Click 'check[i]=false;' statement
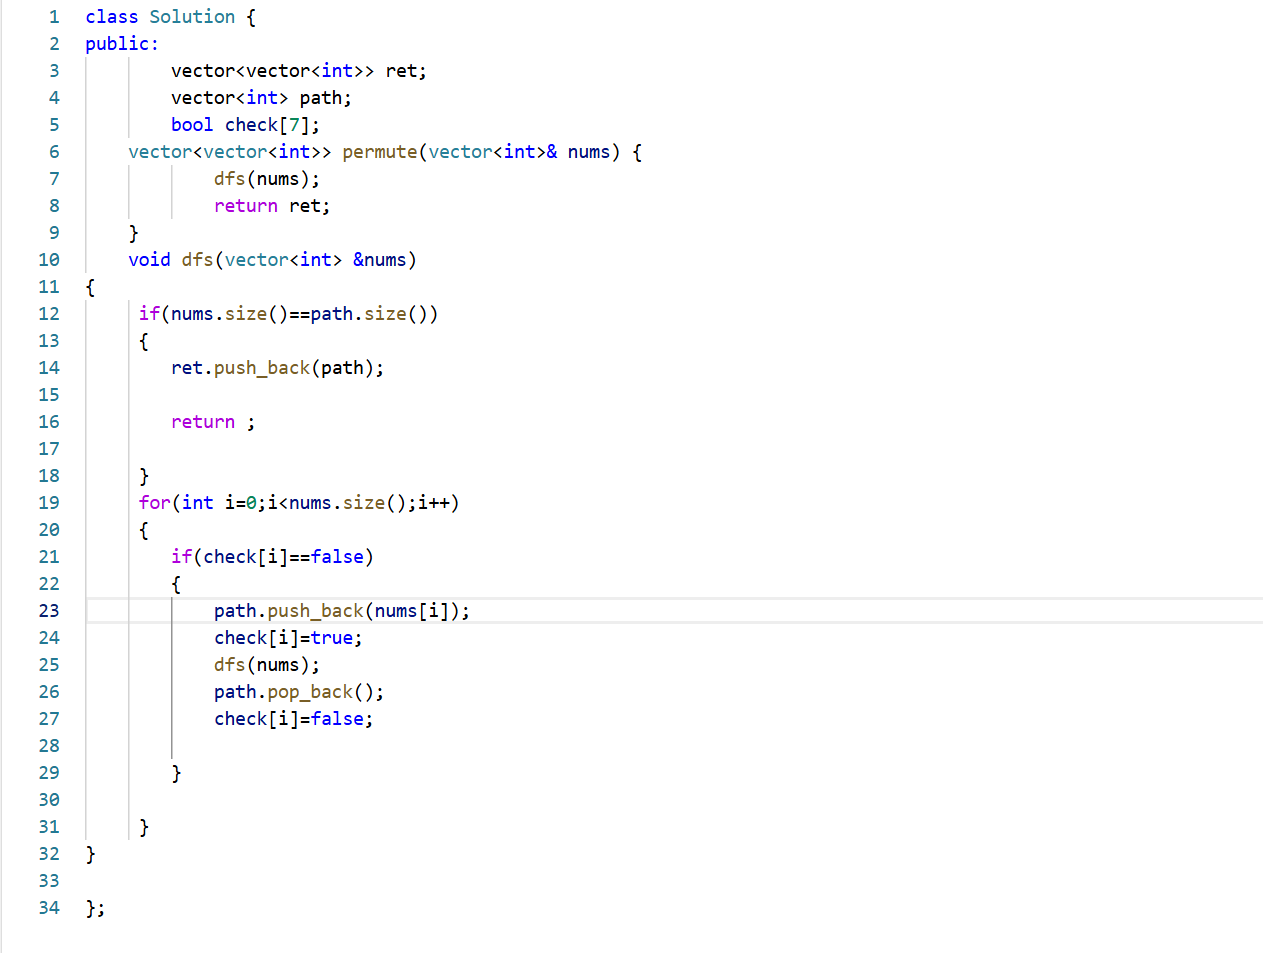This screenshot has height=953, width=1263. pyautogui.click(x=294, y=719)
